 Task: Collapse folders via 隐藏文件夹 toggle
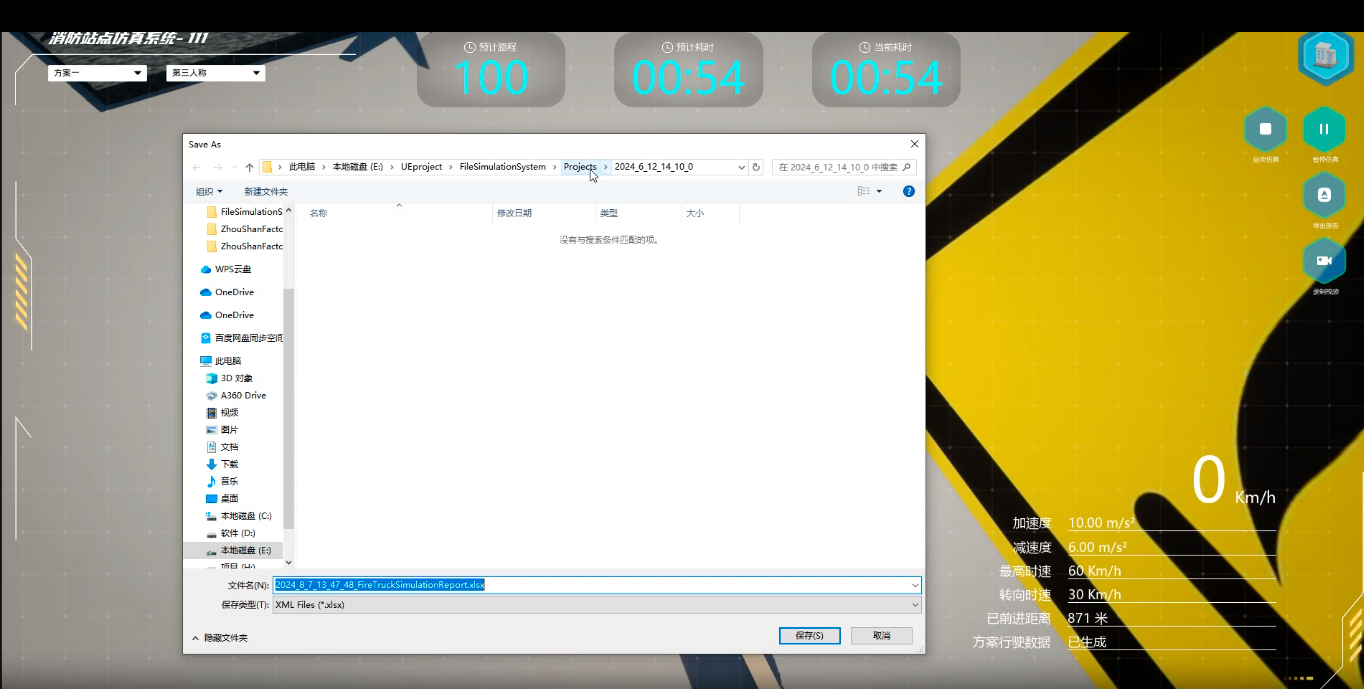coord(220,637)
